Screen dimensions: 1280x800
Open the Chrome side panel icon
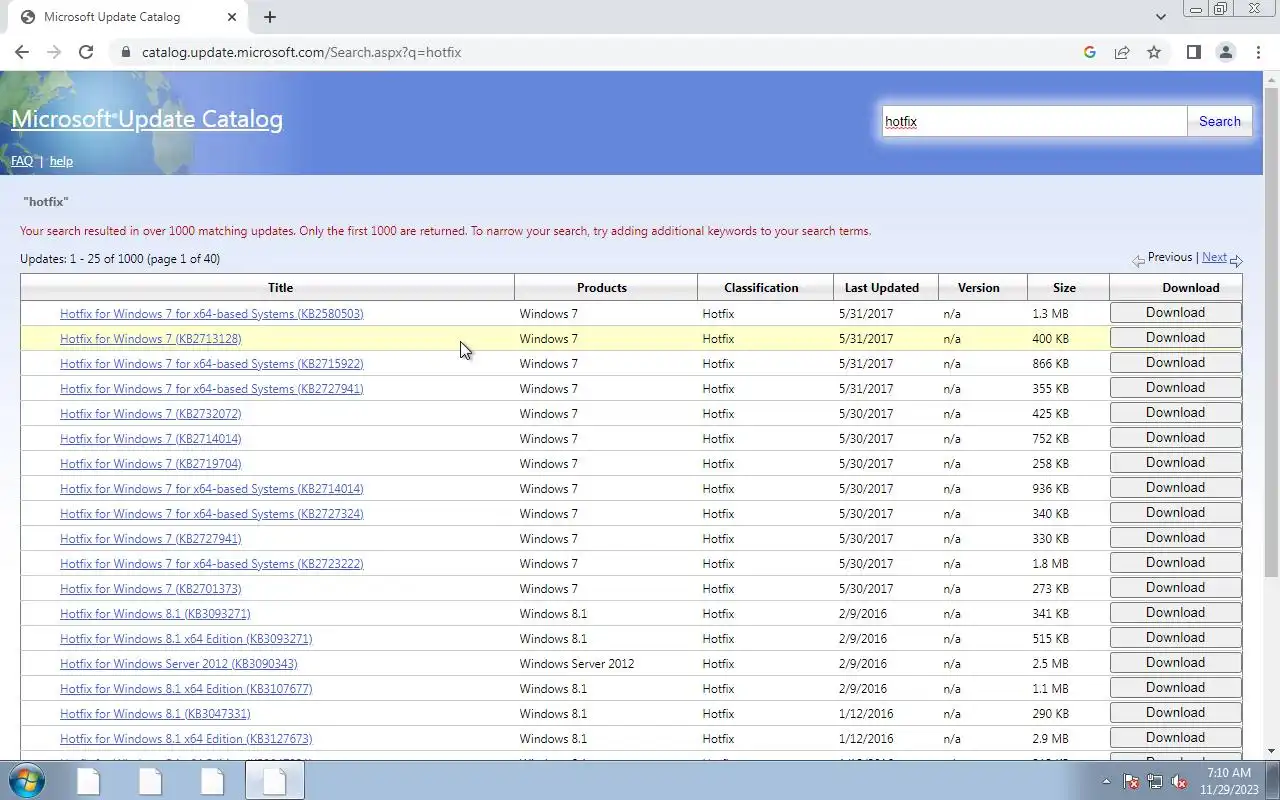(1193, 52)
